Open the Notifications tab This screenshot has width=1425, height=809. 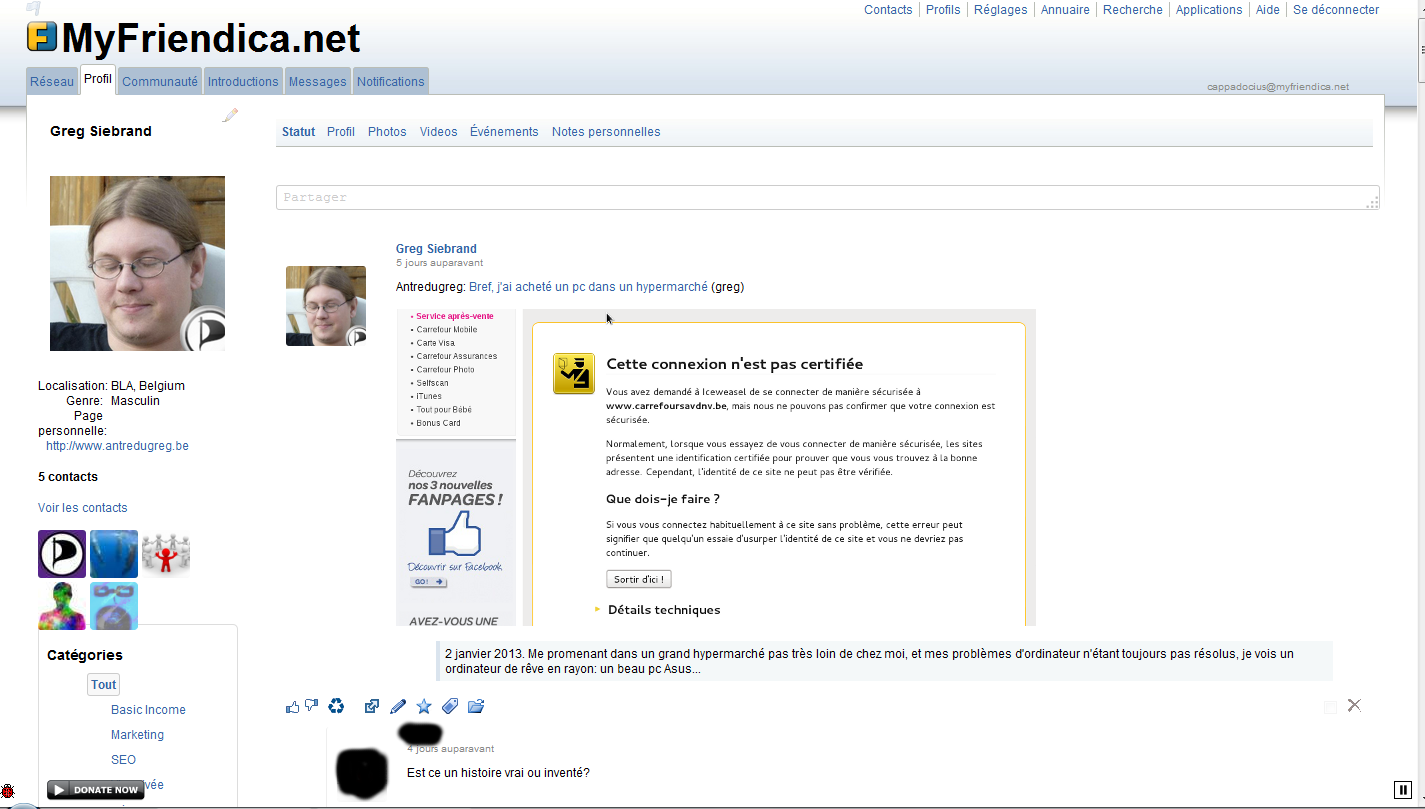(x=391, y=82)
